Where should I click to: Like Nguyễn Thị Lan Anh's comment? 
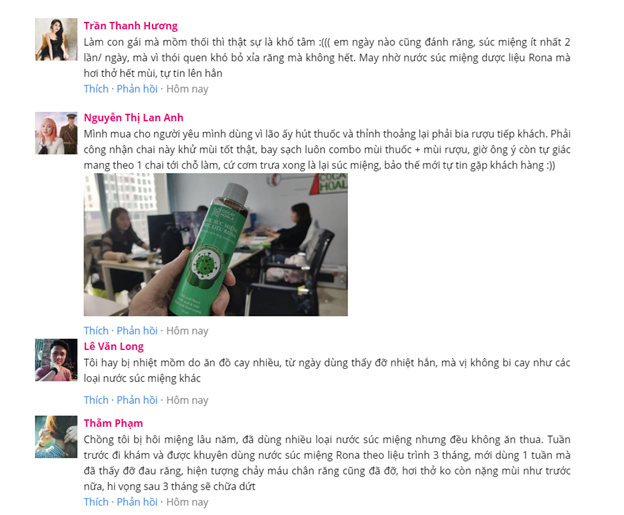[96, 331]
